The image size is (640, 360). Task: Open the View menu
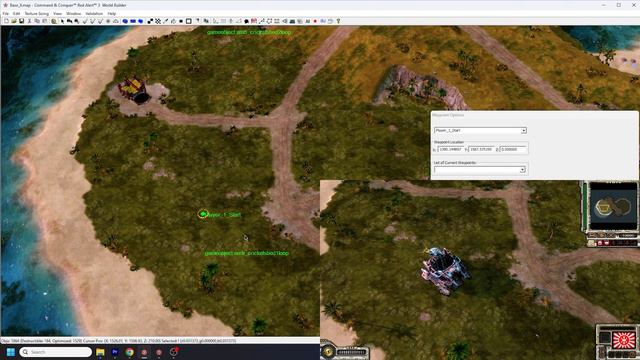[x=58, y=13]
